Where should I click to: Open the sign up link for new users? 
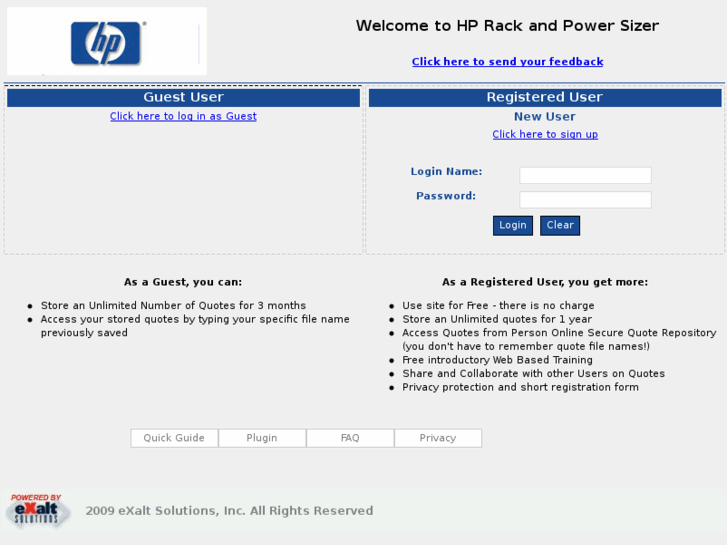pyautogui.click(x=545, y=134)
